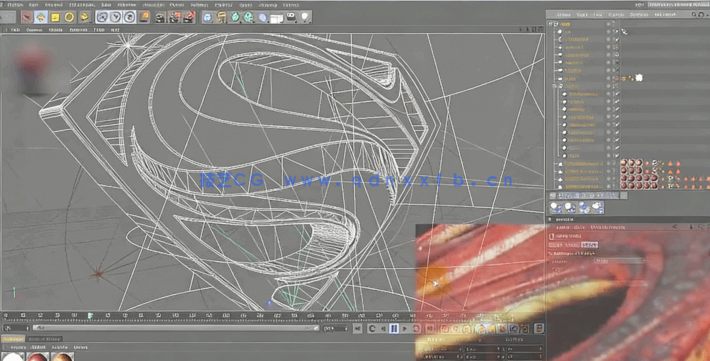Click Render to Picture Viewer

(175, 17)
